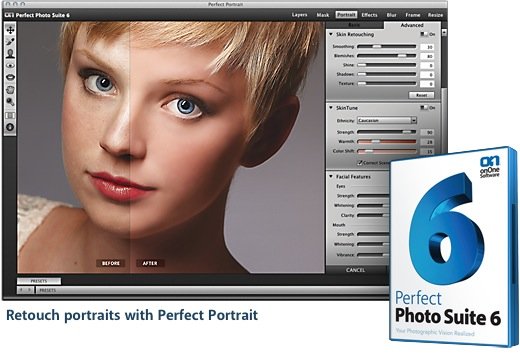Open the Frame module
The width and height of the screenshot is (520, 360).
pyautogui.click(x=413, y=15)
